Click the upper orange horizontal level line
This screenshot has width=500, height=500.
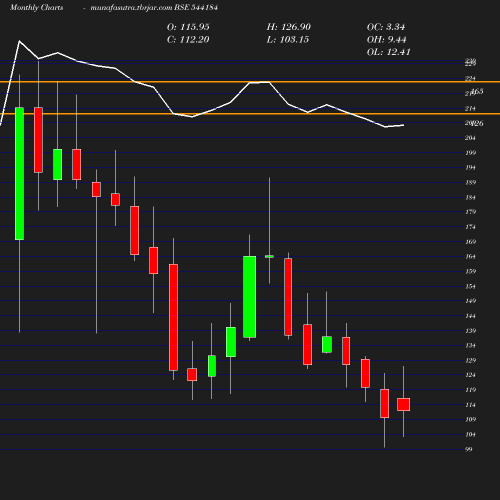(x=250, y=82)
